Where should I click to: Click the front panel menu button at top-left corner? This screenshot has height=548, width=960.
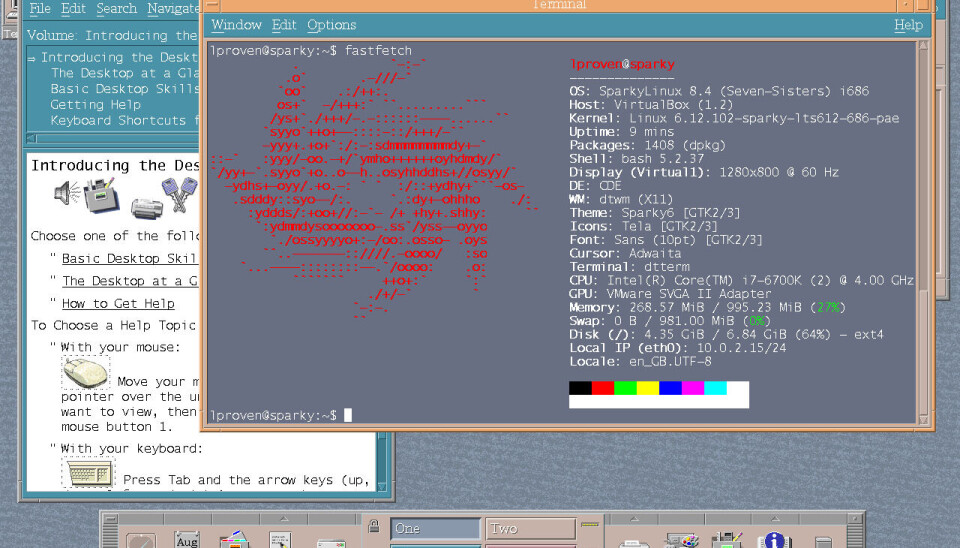pos(110,519)
